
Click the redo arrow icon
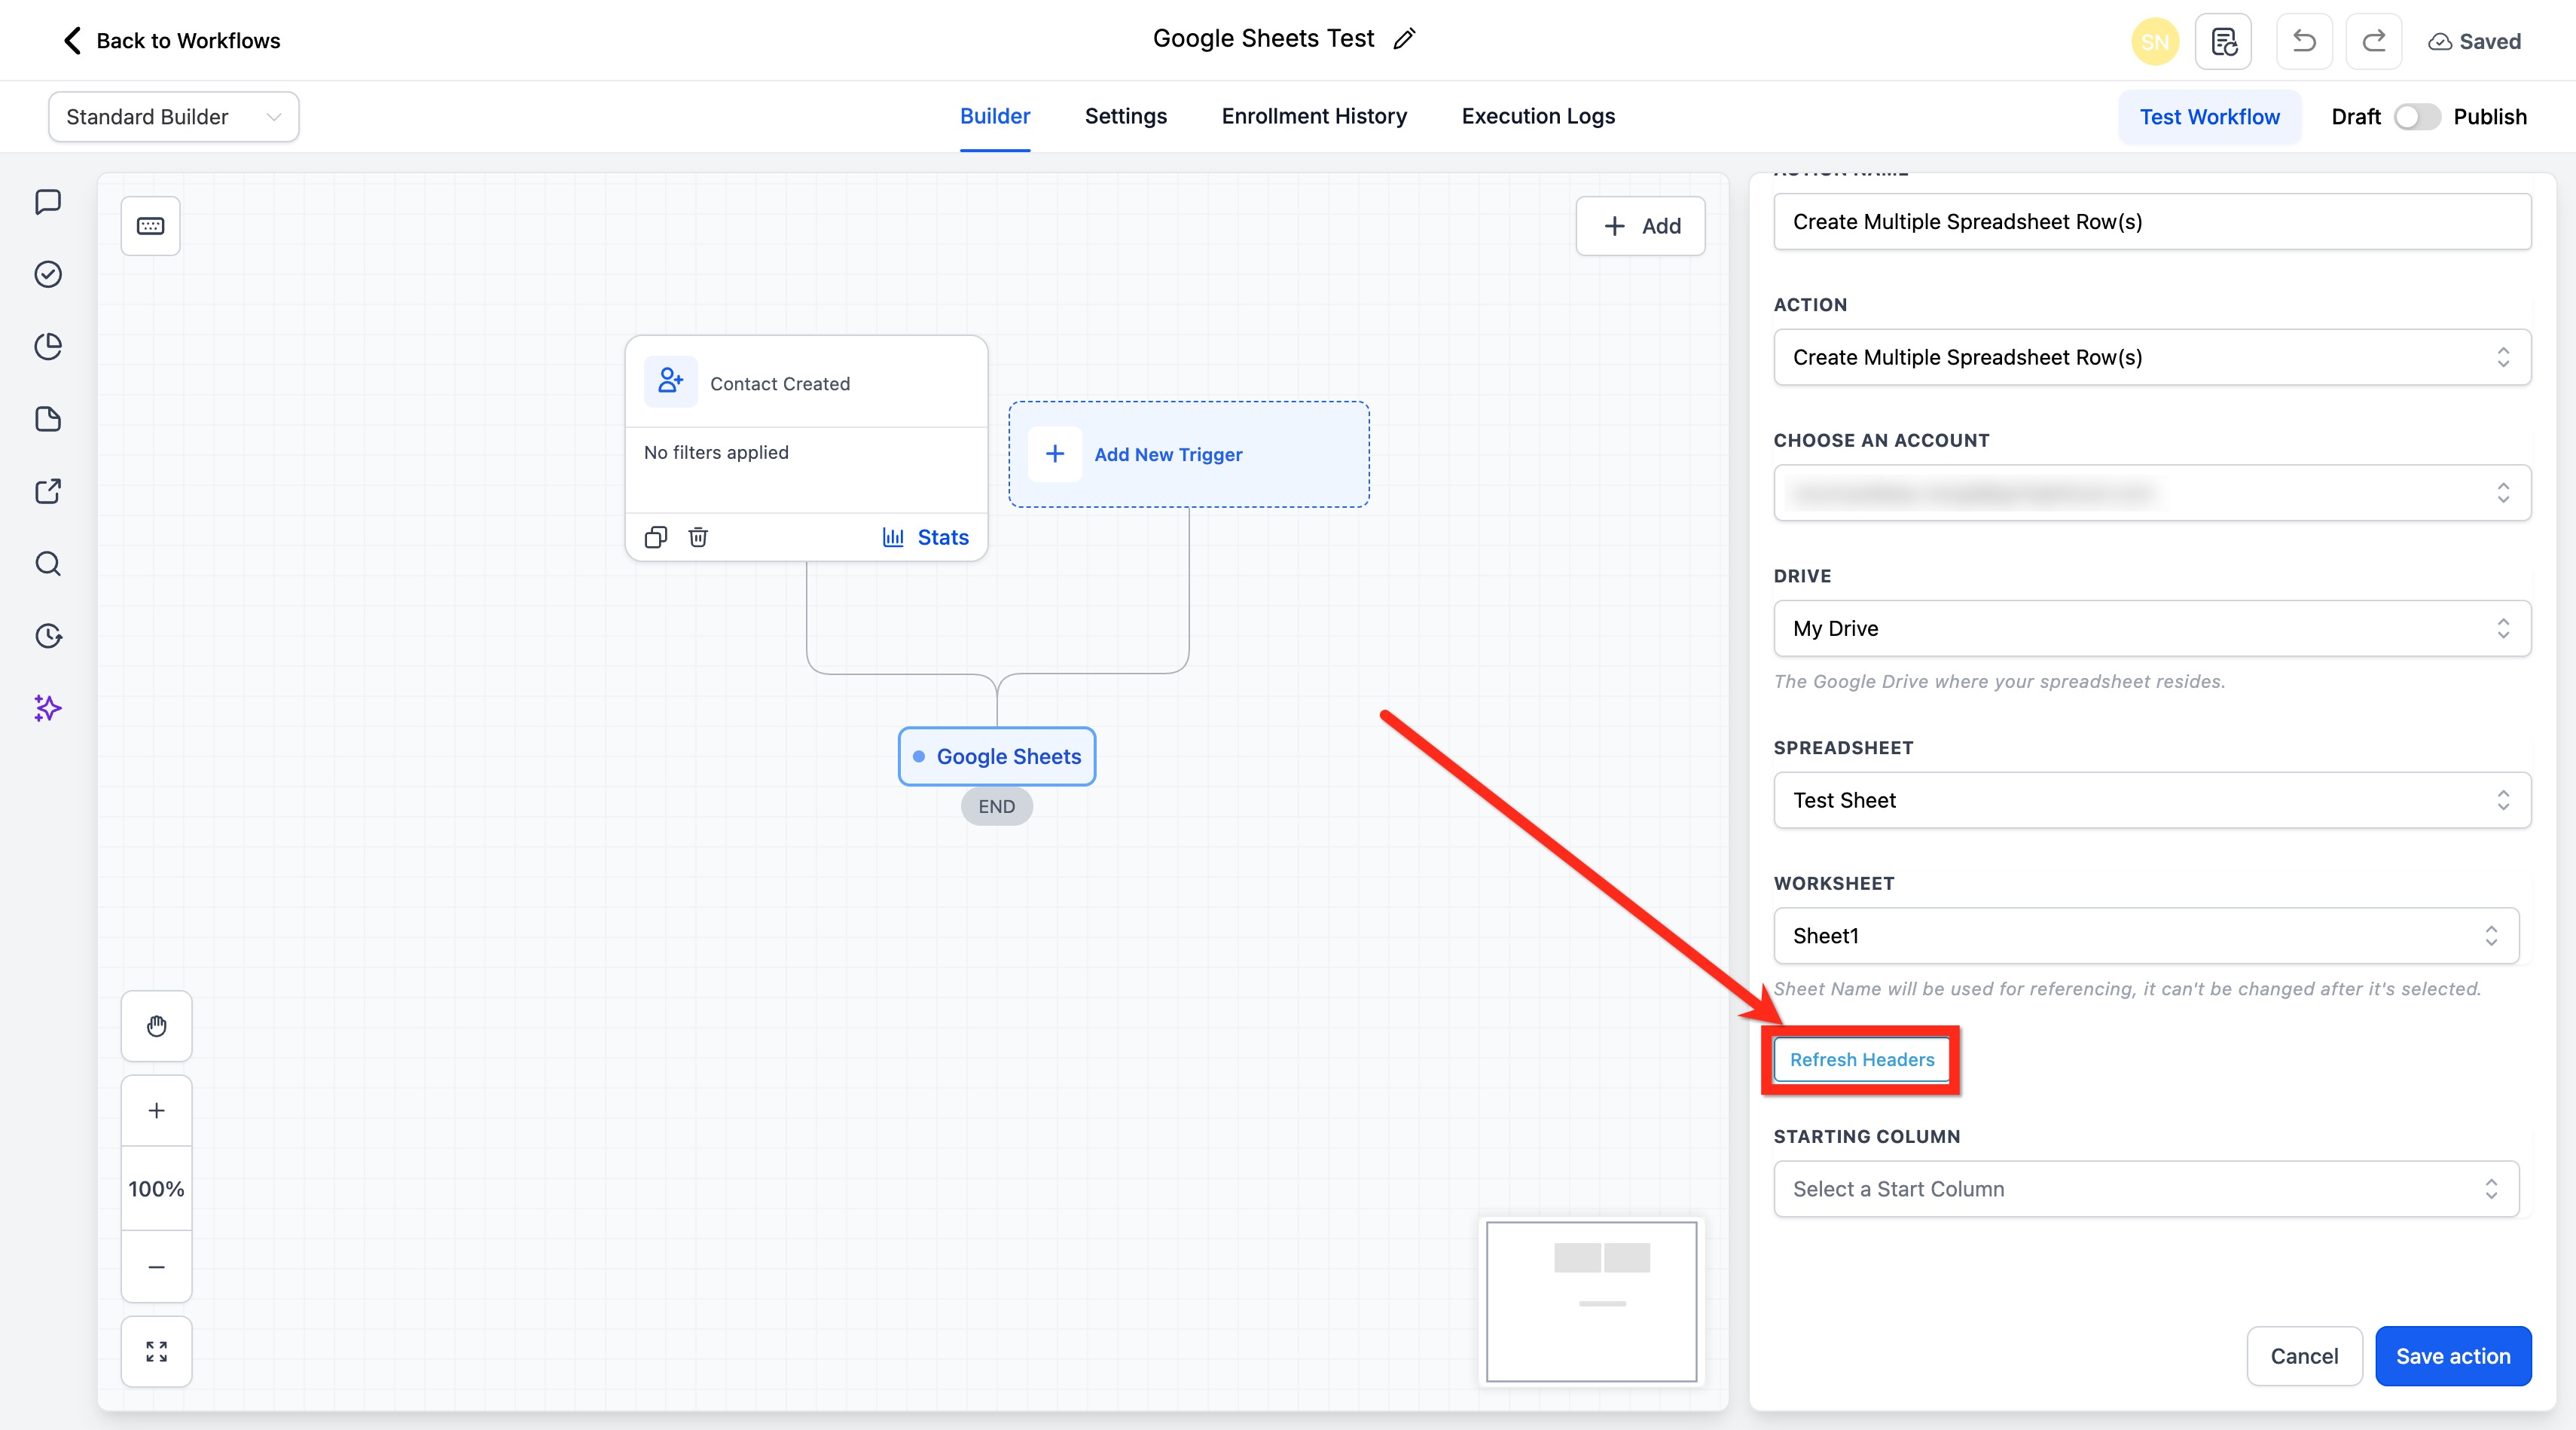2374,41
